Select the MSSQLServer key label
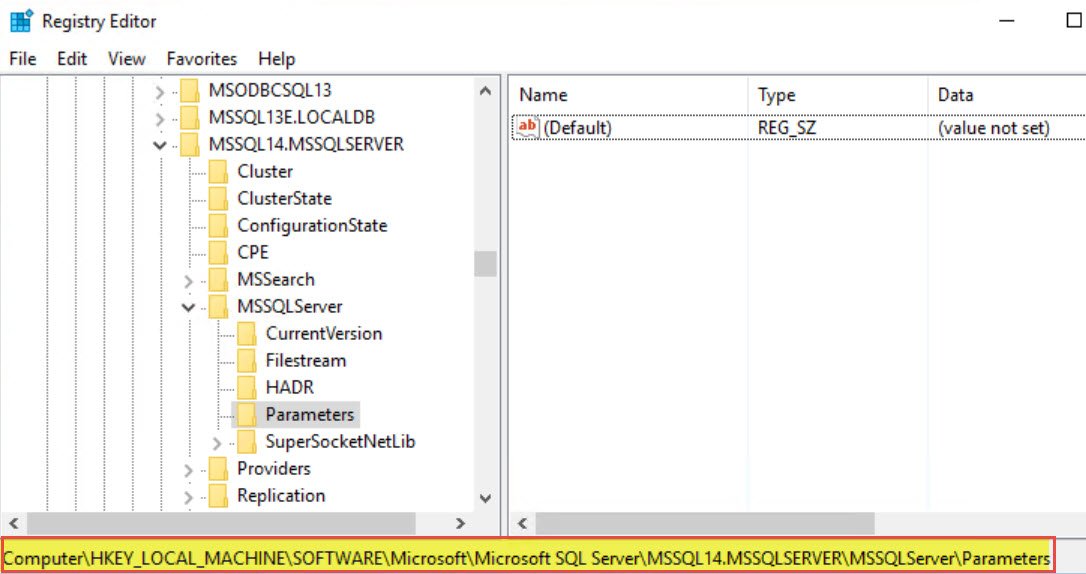This screenshot has width=1086, height=574. [290, 306]
